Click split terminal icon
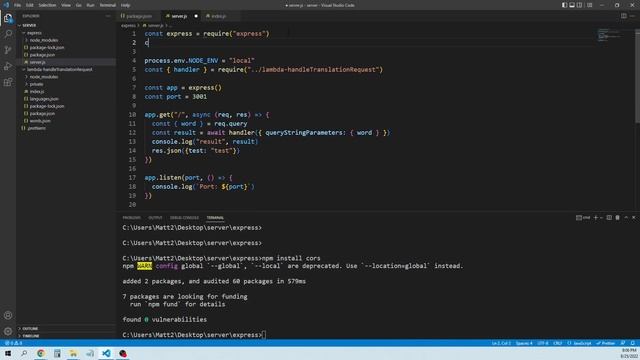The width and height of the screenshot is (640, 360). click(609, 218)
